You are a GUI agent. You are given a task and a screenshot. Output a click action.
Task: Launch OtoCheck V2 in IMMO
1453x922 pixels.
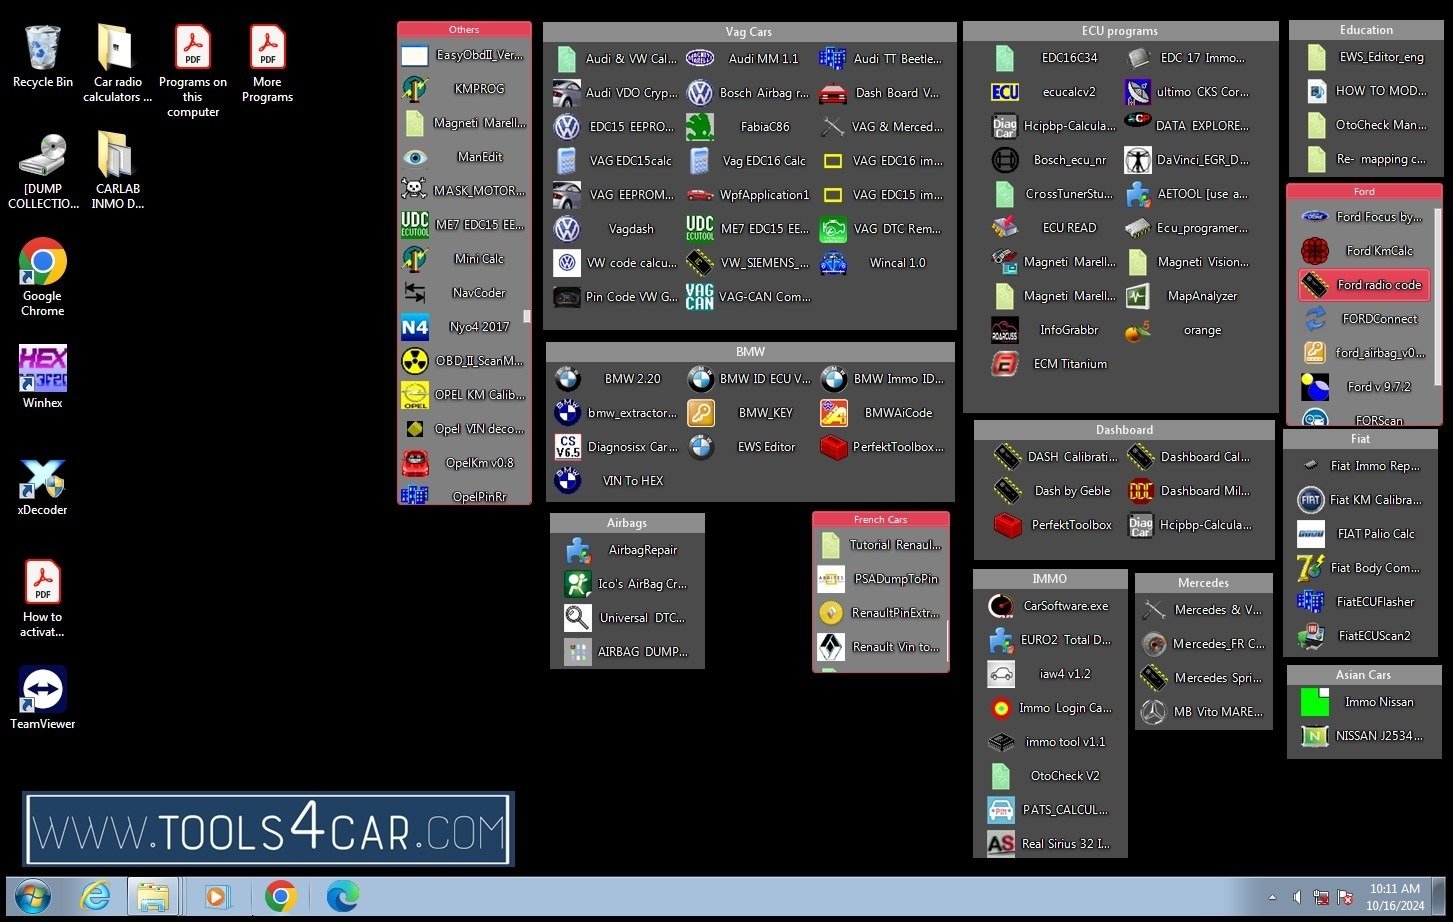click(x=1050, y=776)
